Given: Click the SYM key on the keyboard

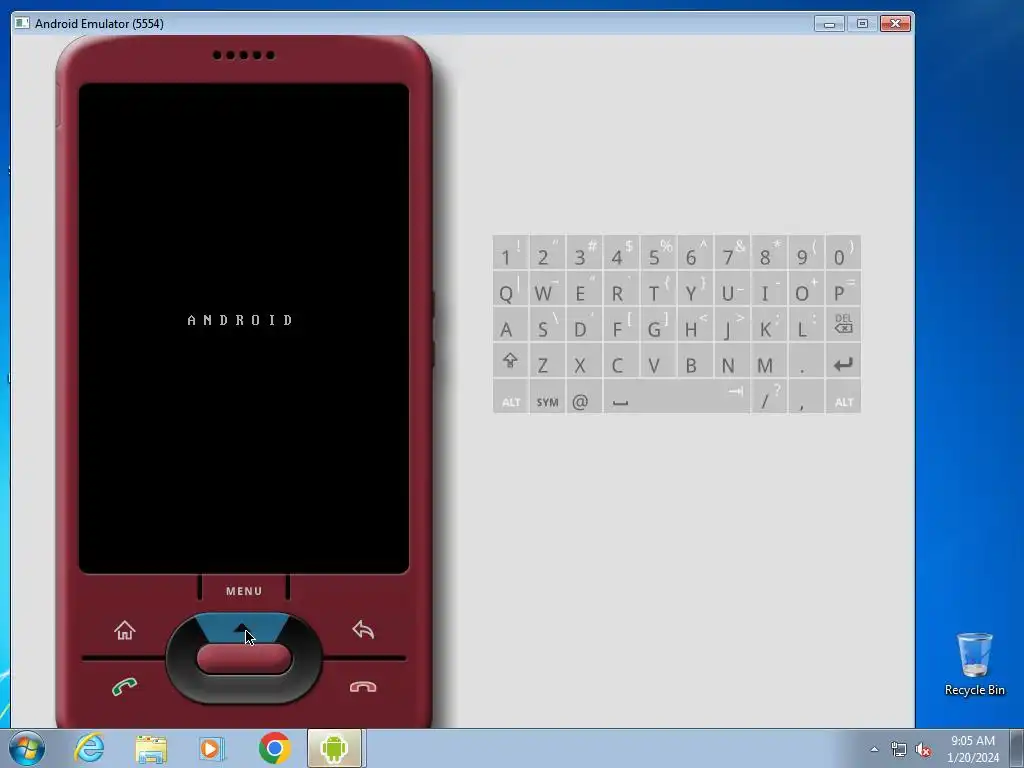Looking at the screenshot, I should click(547, 398).
